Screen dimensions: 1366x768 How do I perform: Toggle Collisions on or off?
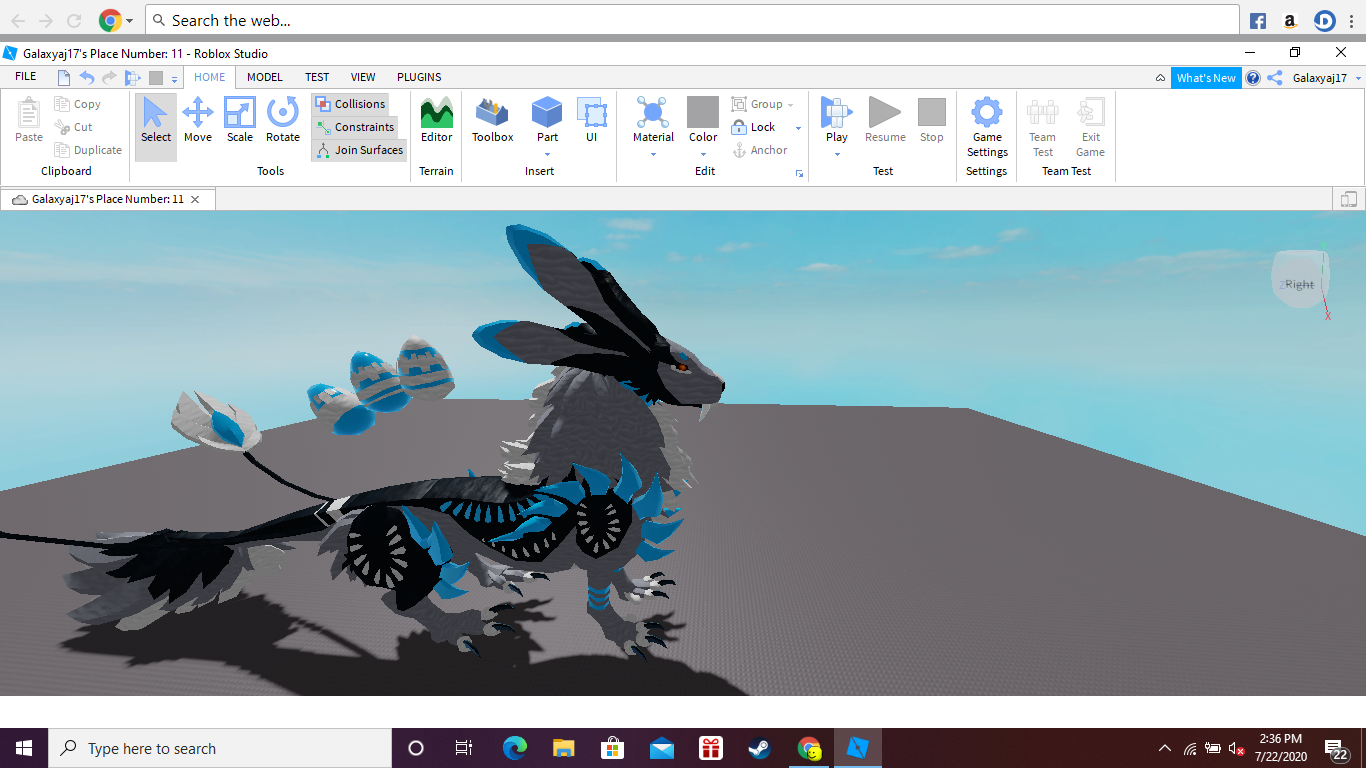click(350, 104)
